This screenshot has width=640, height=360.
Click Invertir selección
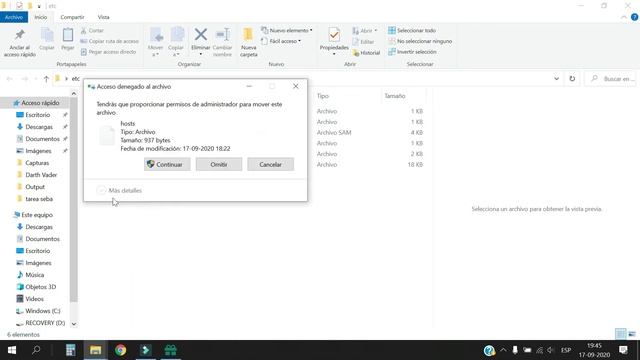point(412,52)
